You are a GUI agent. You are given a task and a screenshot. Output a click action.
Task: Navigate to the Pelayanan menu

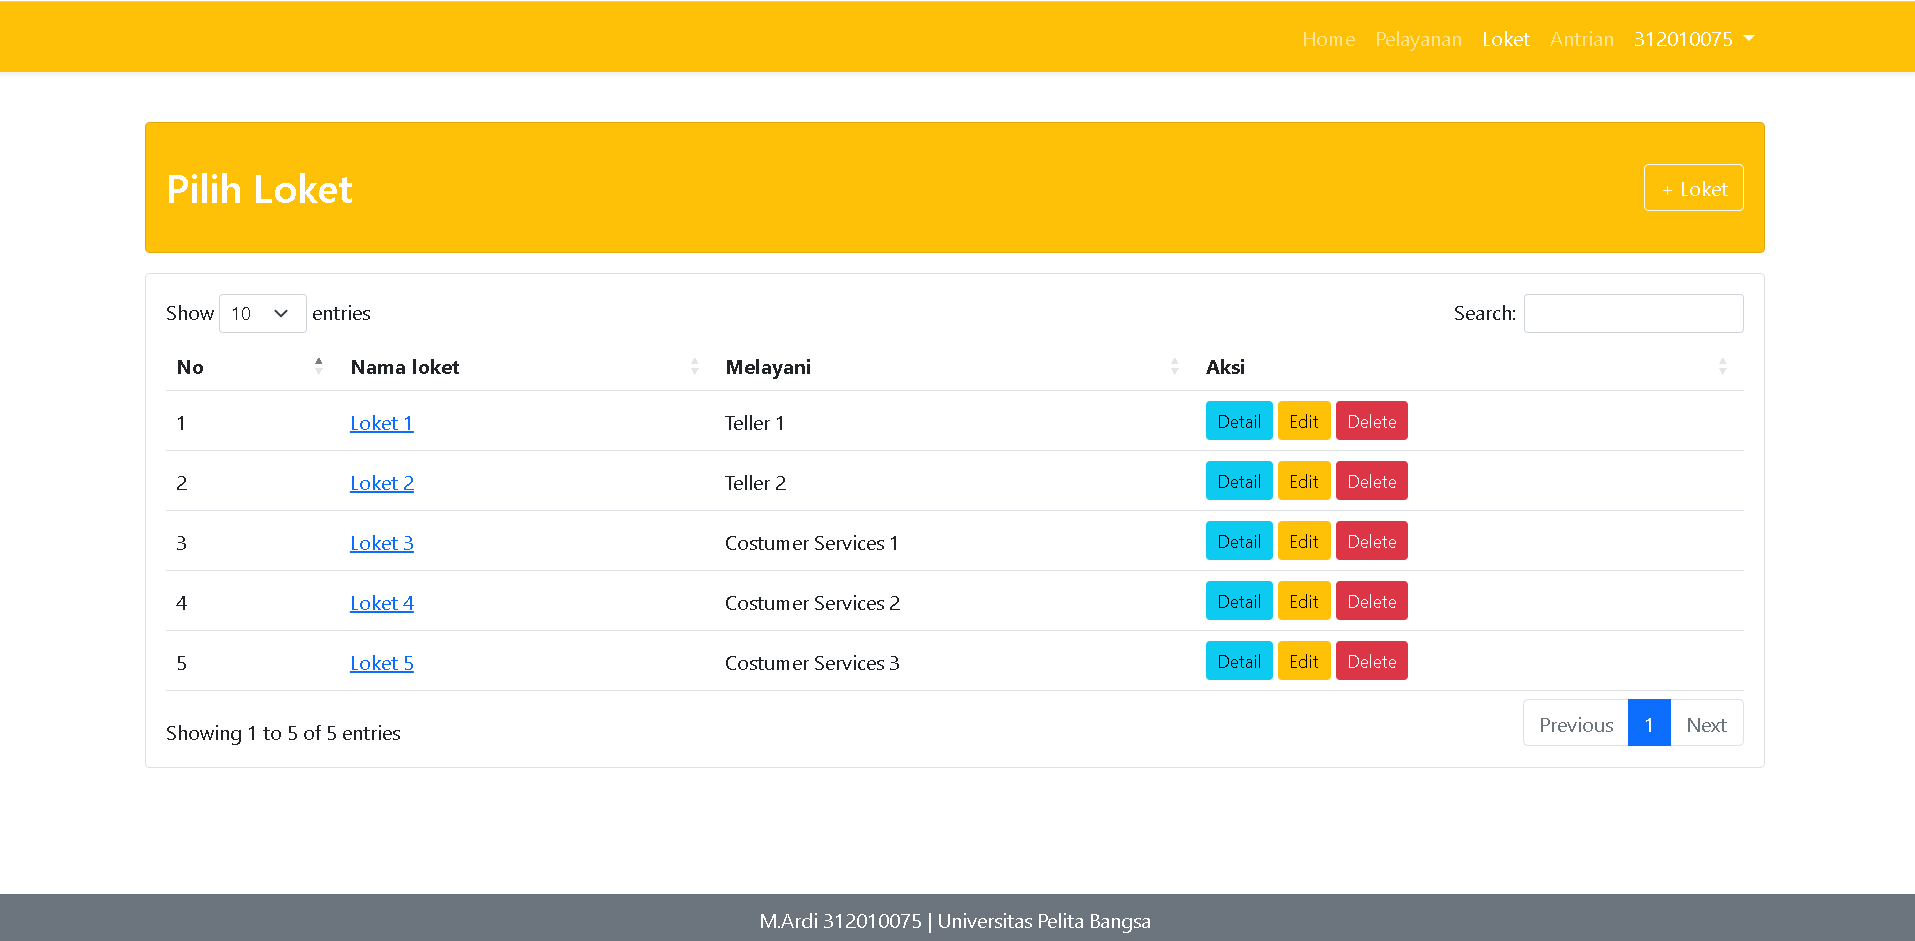1418,39
